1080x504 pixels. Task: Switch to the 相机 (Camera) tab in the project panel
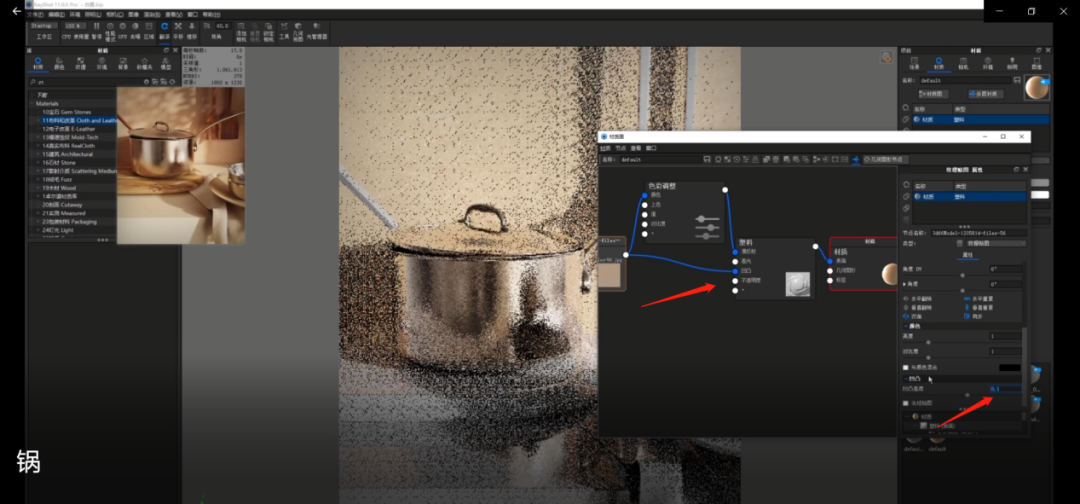click(964, 63)
